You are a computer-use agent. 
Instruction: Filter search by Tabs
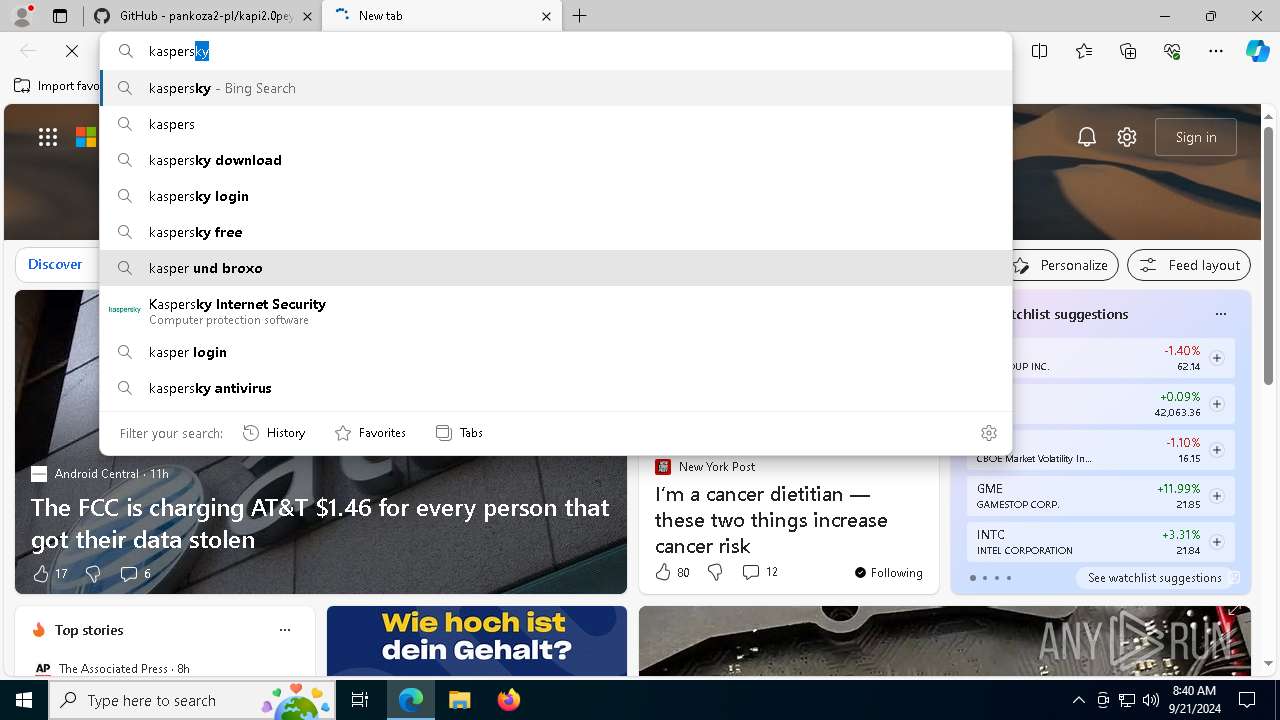click(459, 433)
